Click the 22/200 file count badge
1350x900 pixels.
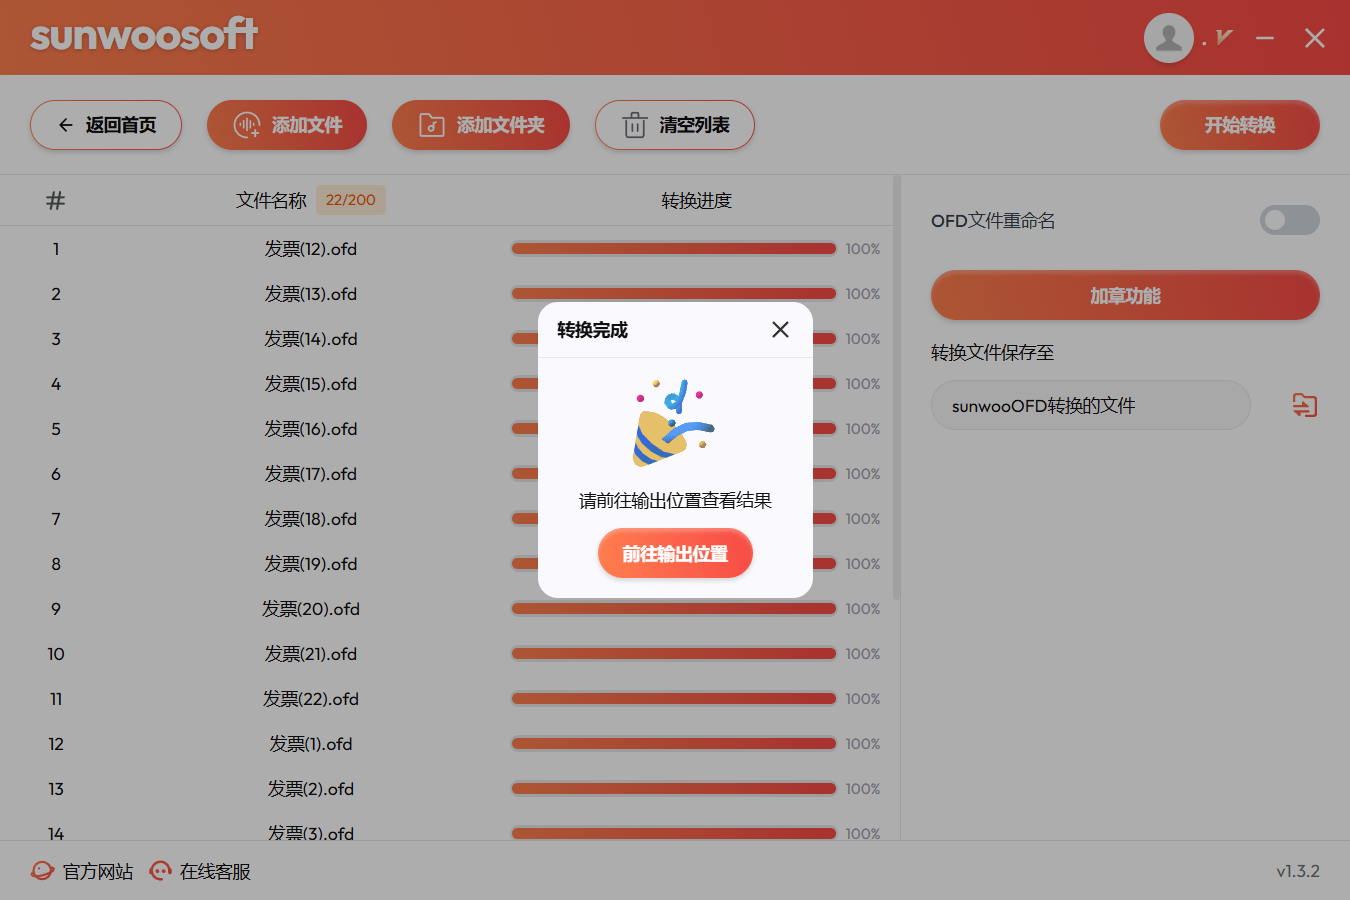pyautogui.click(x=350, y=200)
